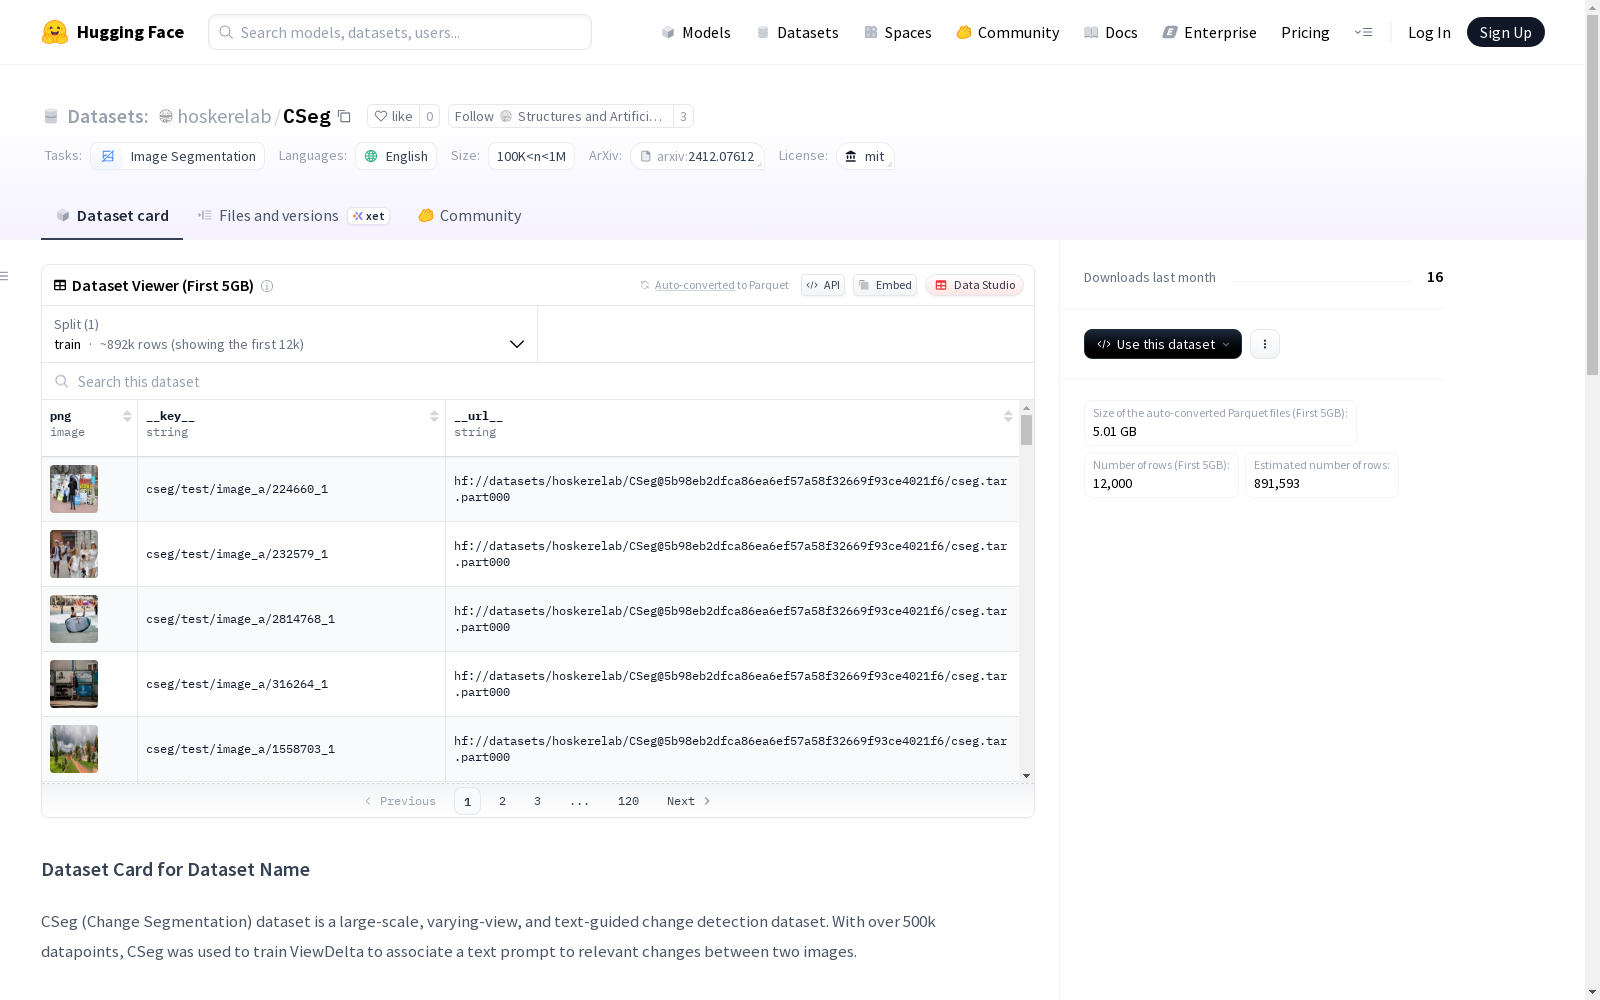
Task: Open thumbnail for image 224660_1
Action: (74, 489)
